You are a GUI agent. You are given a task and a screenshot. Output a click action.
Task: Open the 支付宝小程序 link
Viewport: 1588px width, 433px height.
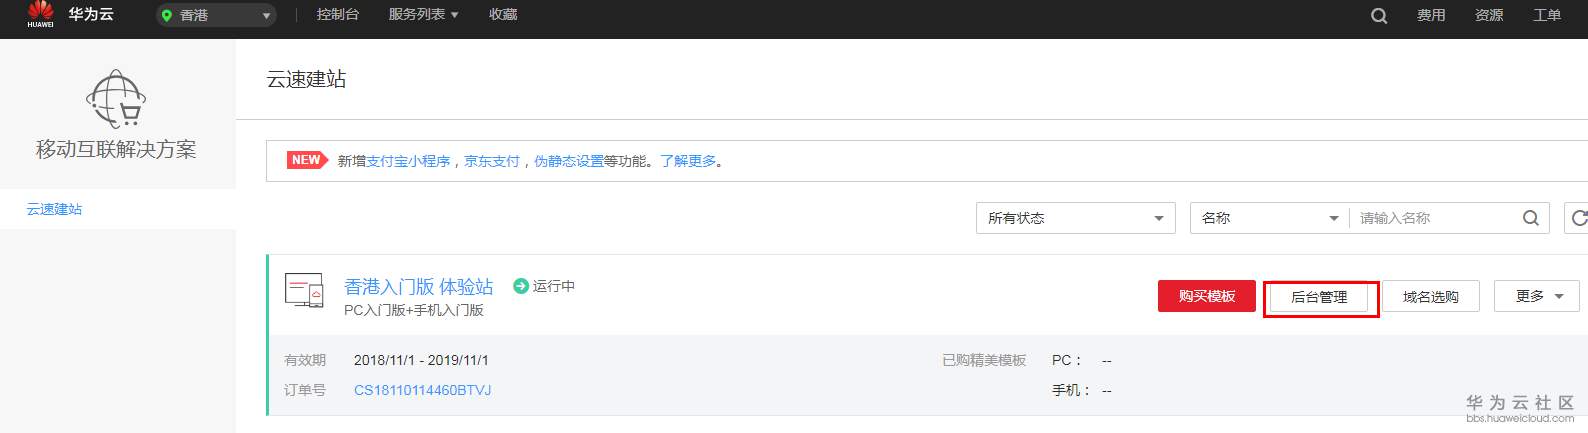[x=408, y=161]
